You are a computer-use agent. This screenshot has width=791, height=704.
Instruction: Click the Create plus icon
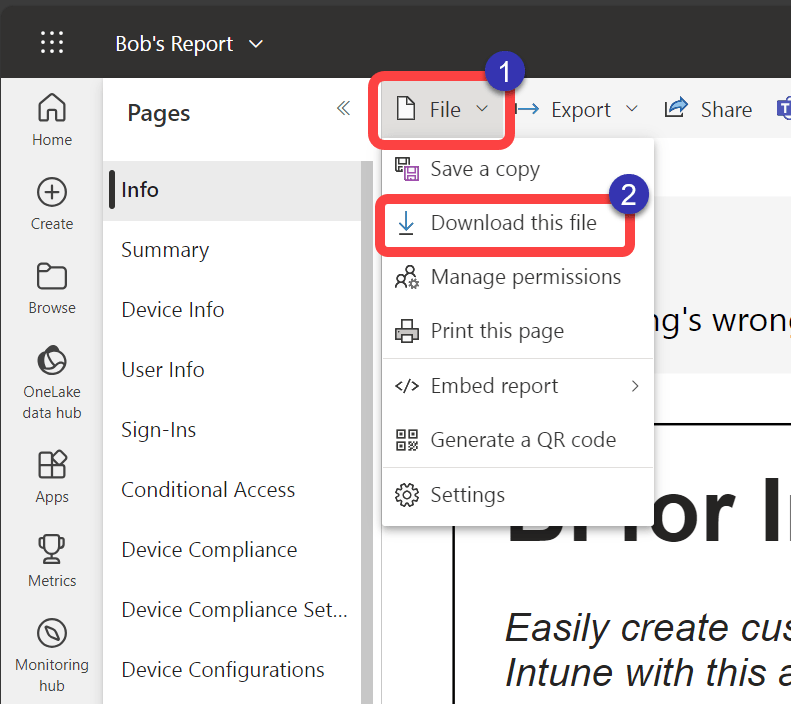52,192
